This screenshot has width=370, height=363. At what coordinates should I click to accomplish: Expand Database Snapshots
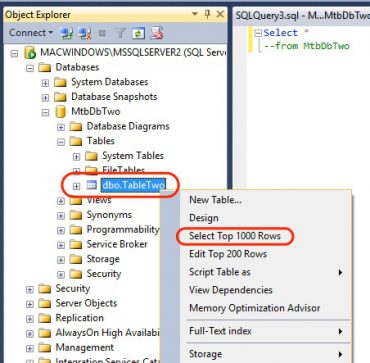(45, 97)
